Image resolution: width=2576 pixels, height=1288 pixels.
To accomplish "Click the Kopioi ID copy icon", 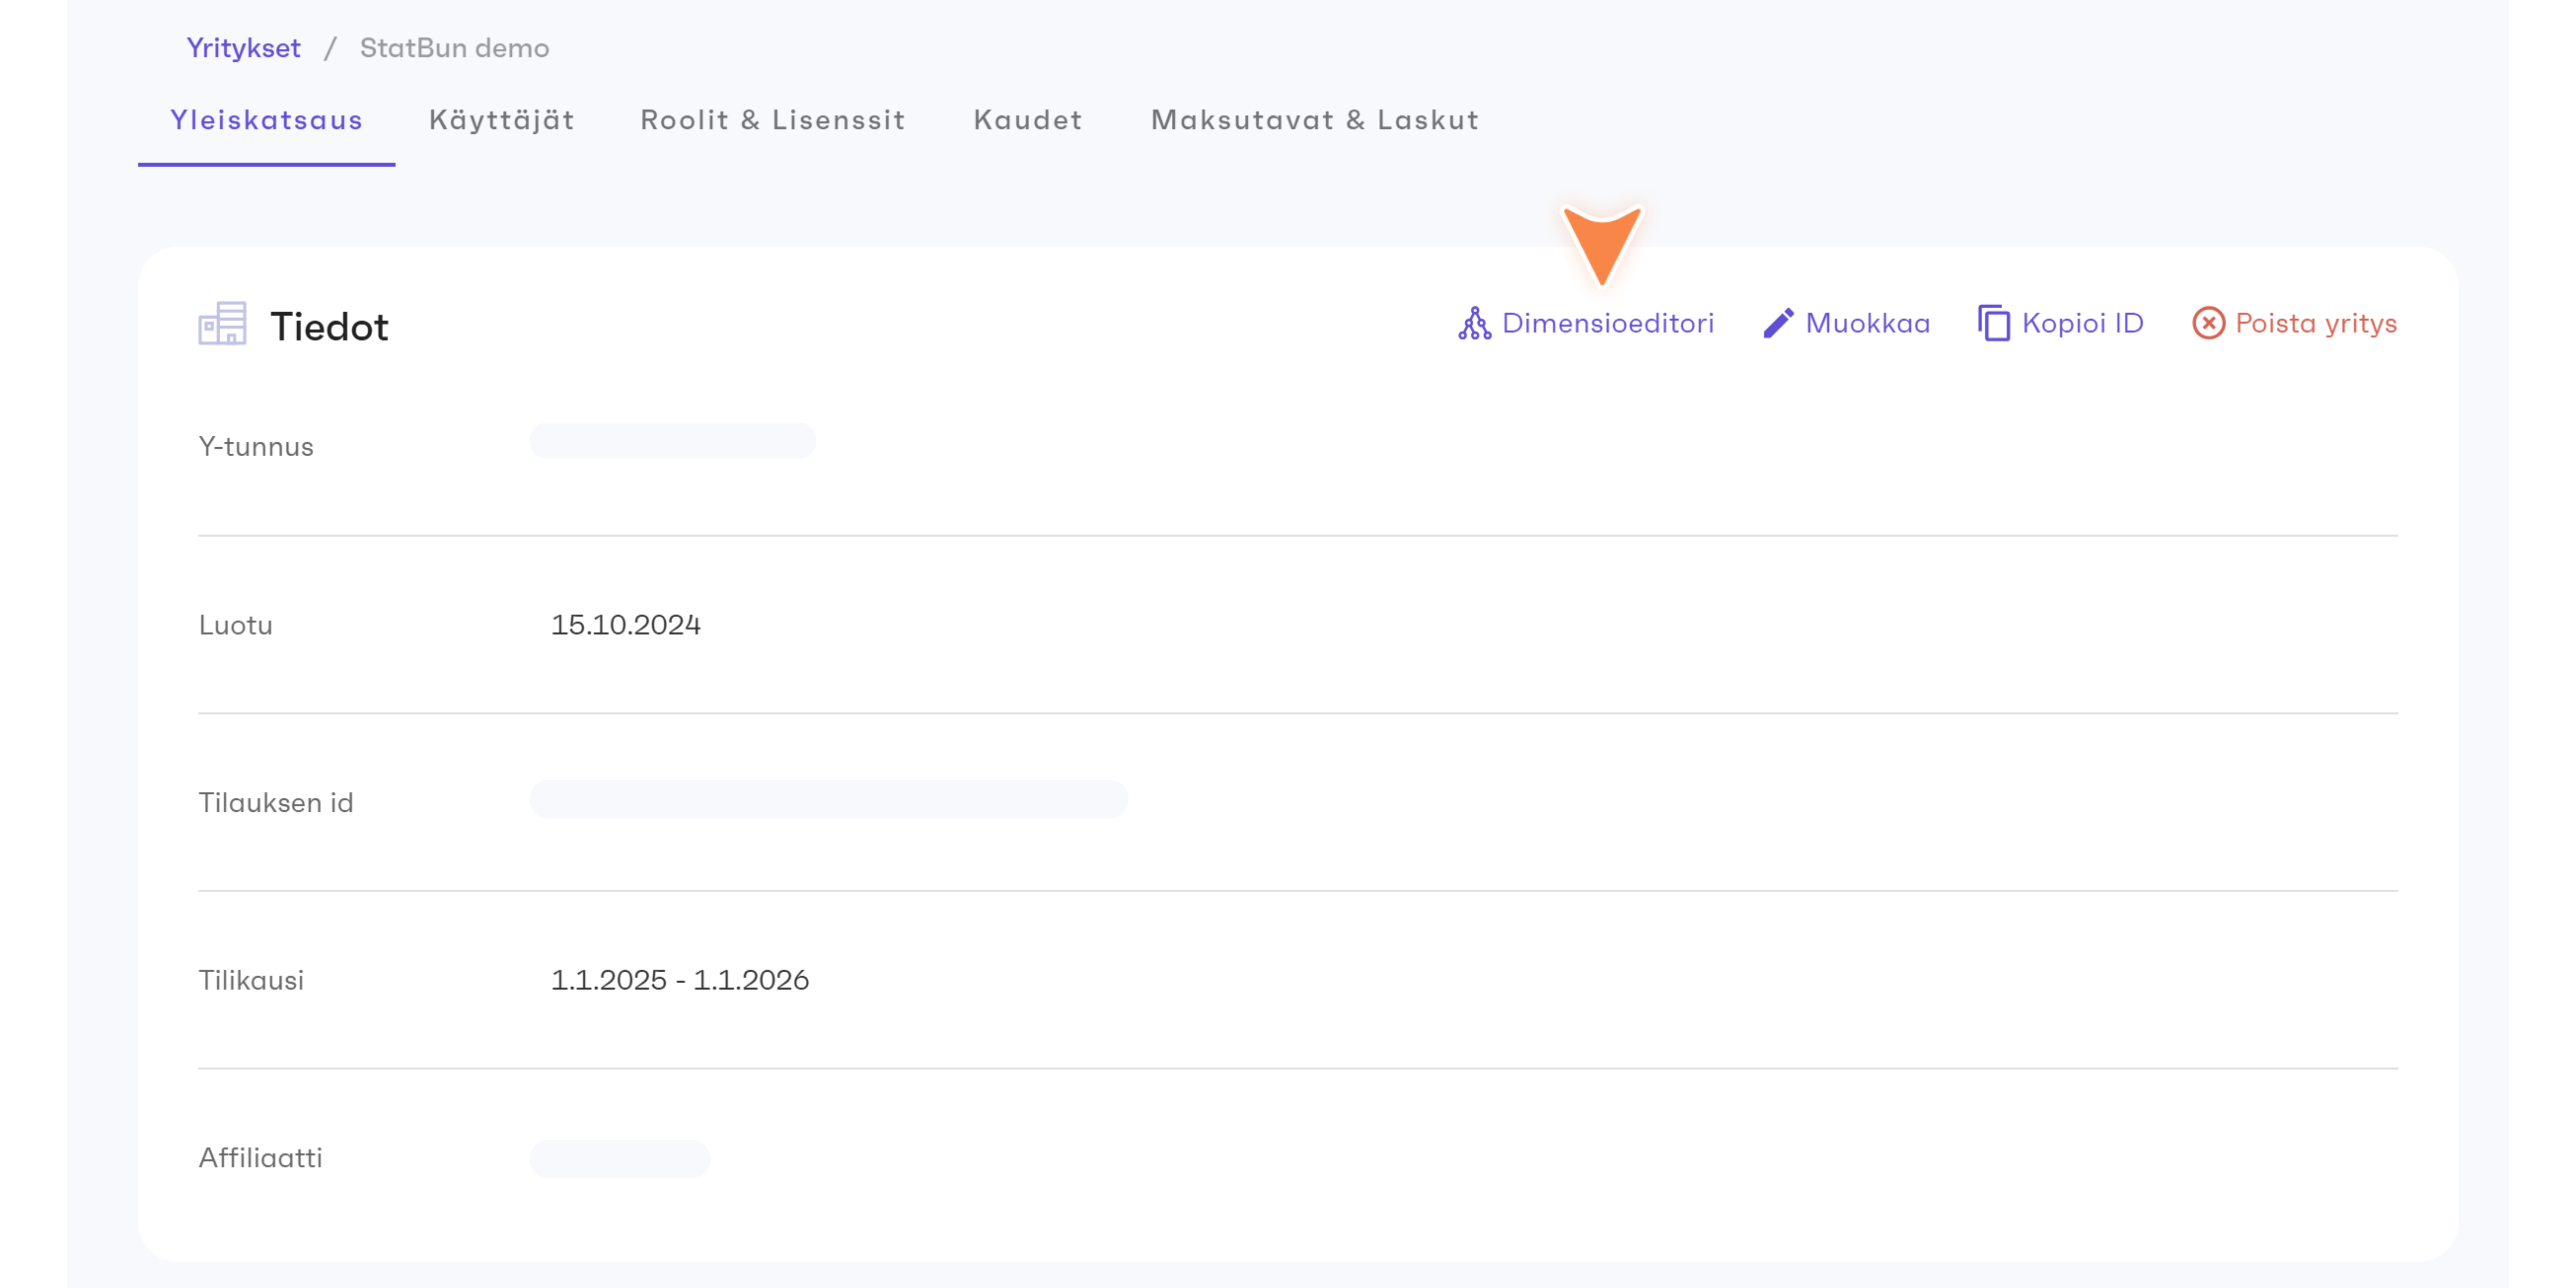I will (1993, 323).
